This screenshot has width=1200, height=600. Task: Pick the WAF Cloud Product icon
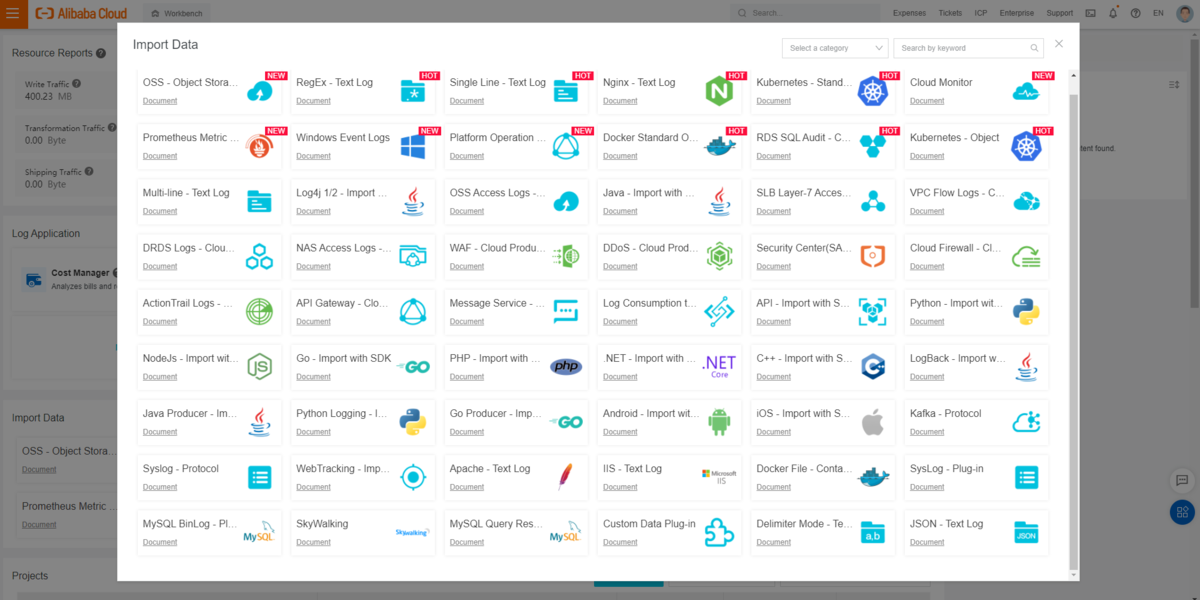(566, 256)
